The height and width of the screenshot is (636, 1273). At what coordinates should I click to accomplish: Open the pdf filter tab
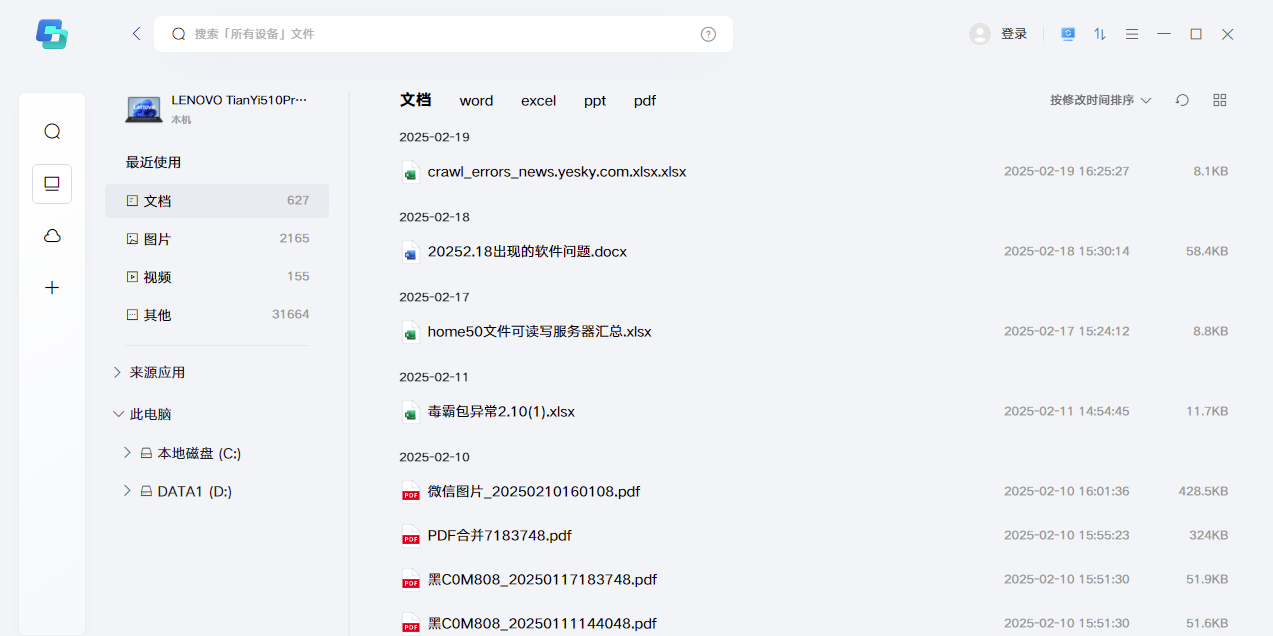point(644,100)
